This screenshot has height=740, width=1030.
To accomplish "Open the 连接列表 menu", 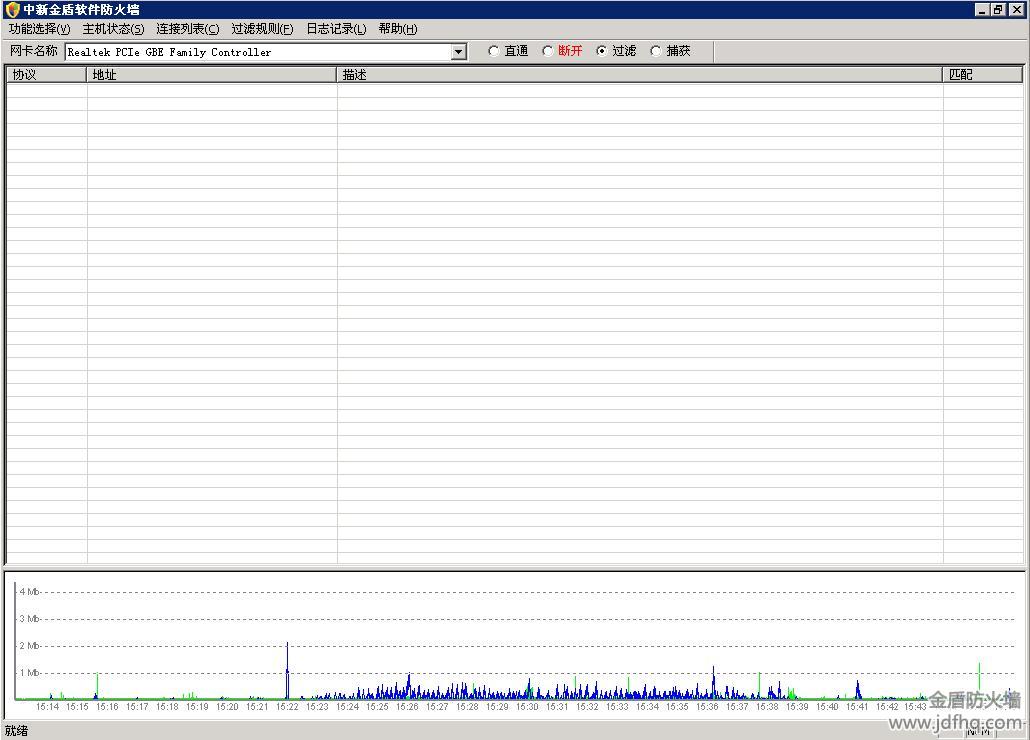I will (x=187, y=29).
